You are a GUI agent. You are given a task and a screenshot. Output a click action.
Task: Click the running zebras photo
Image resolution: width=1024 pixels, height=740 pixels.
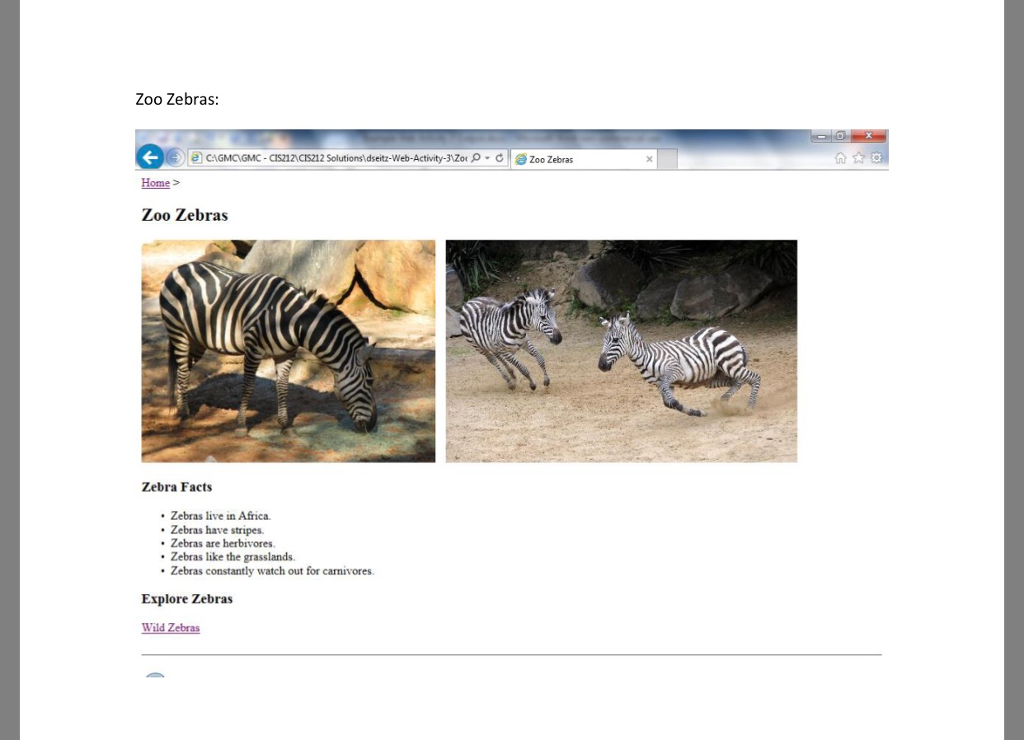(620, 350)
